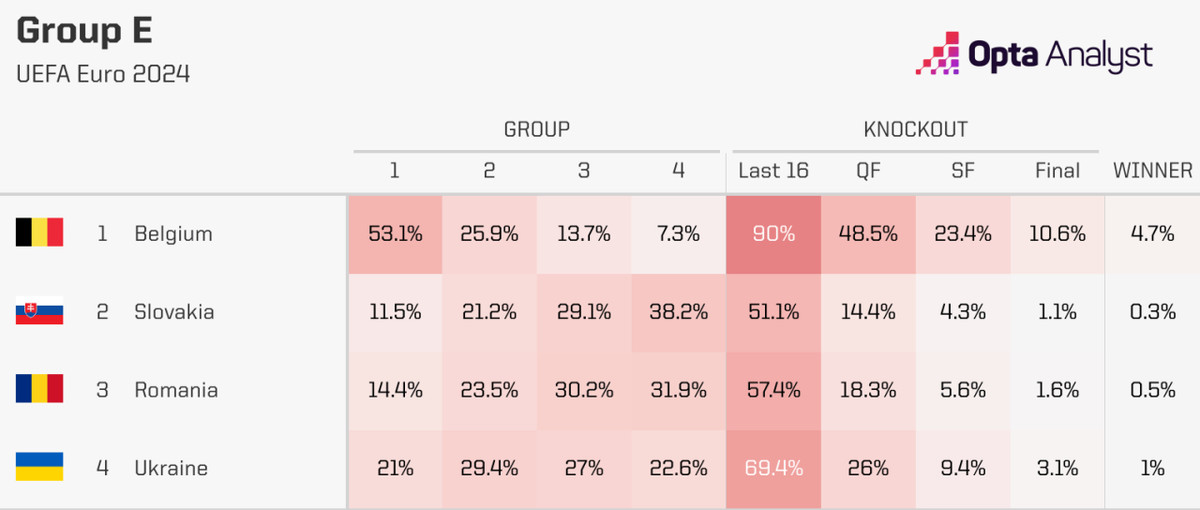Click the Romania flag icon

coord(40,389)
